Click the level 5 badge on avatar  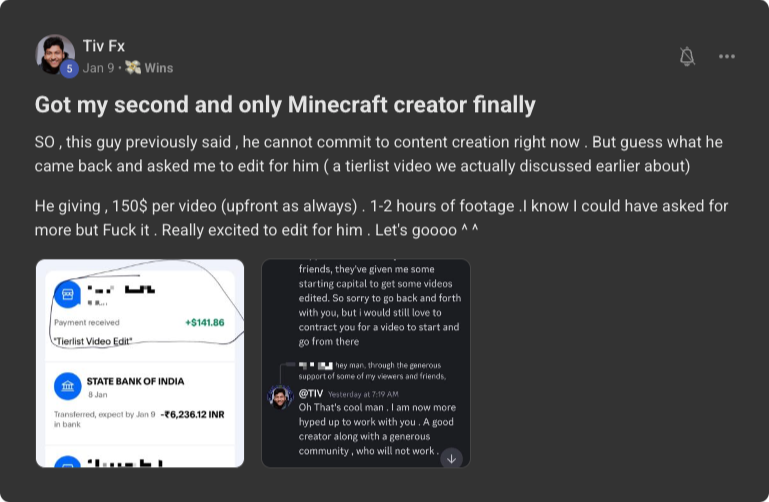click(x=69, y=68)
